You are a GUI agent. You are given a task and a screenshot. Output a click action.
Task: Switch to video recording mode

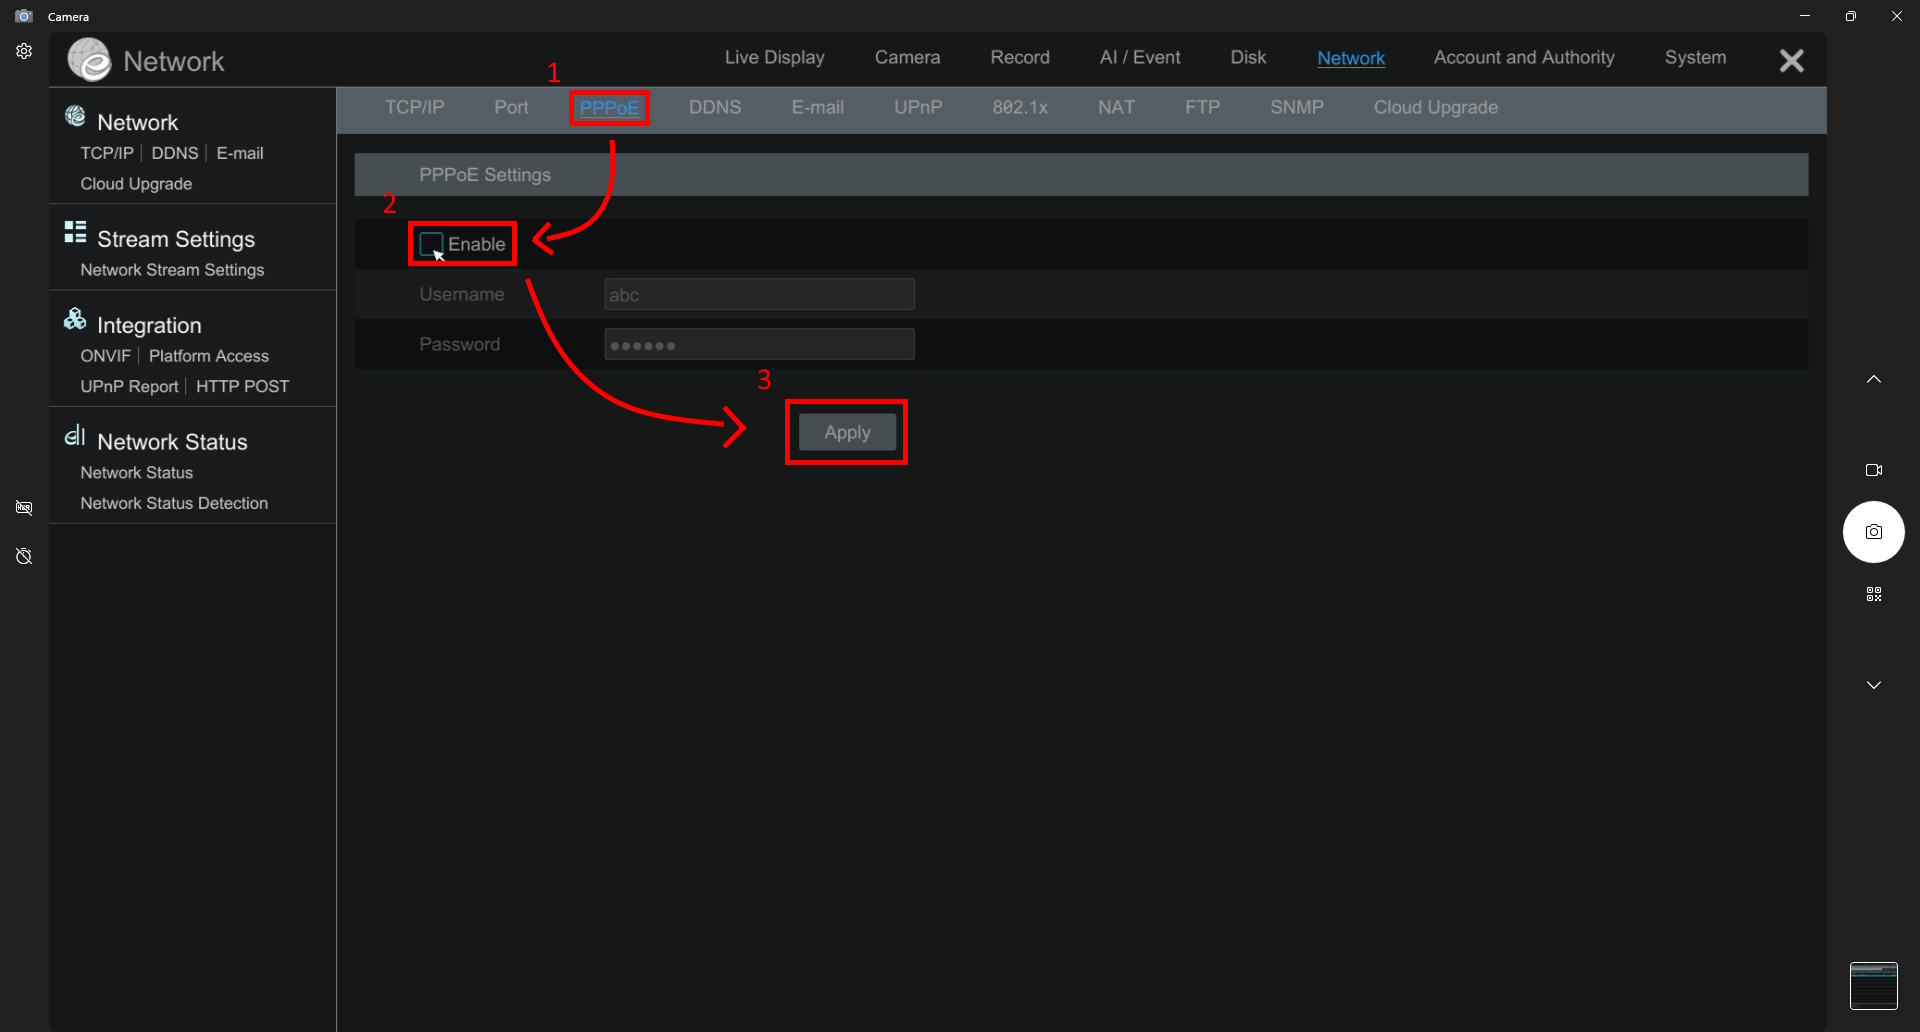pos(1873,470)
